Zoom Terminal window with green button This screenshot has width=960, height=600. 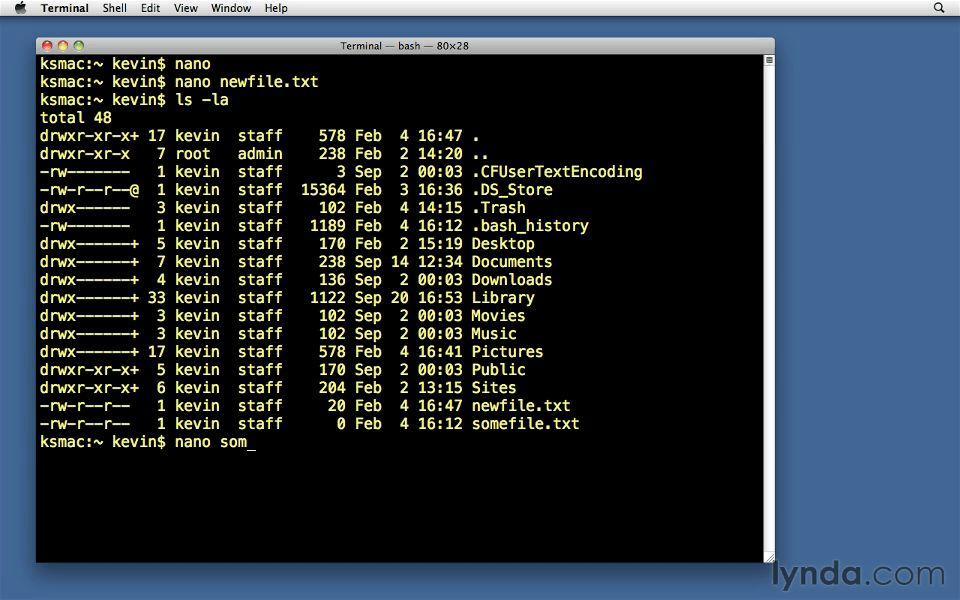[78, 46]
